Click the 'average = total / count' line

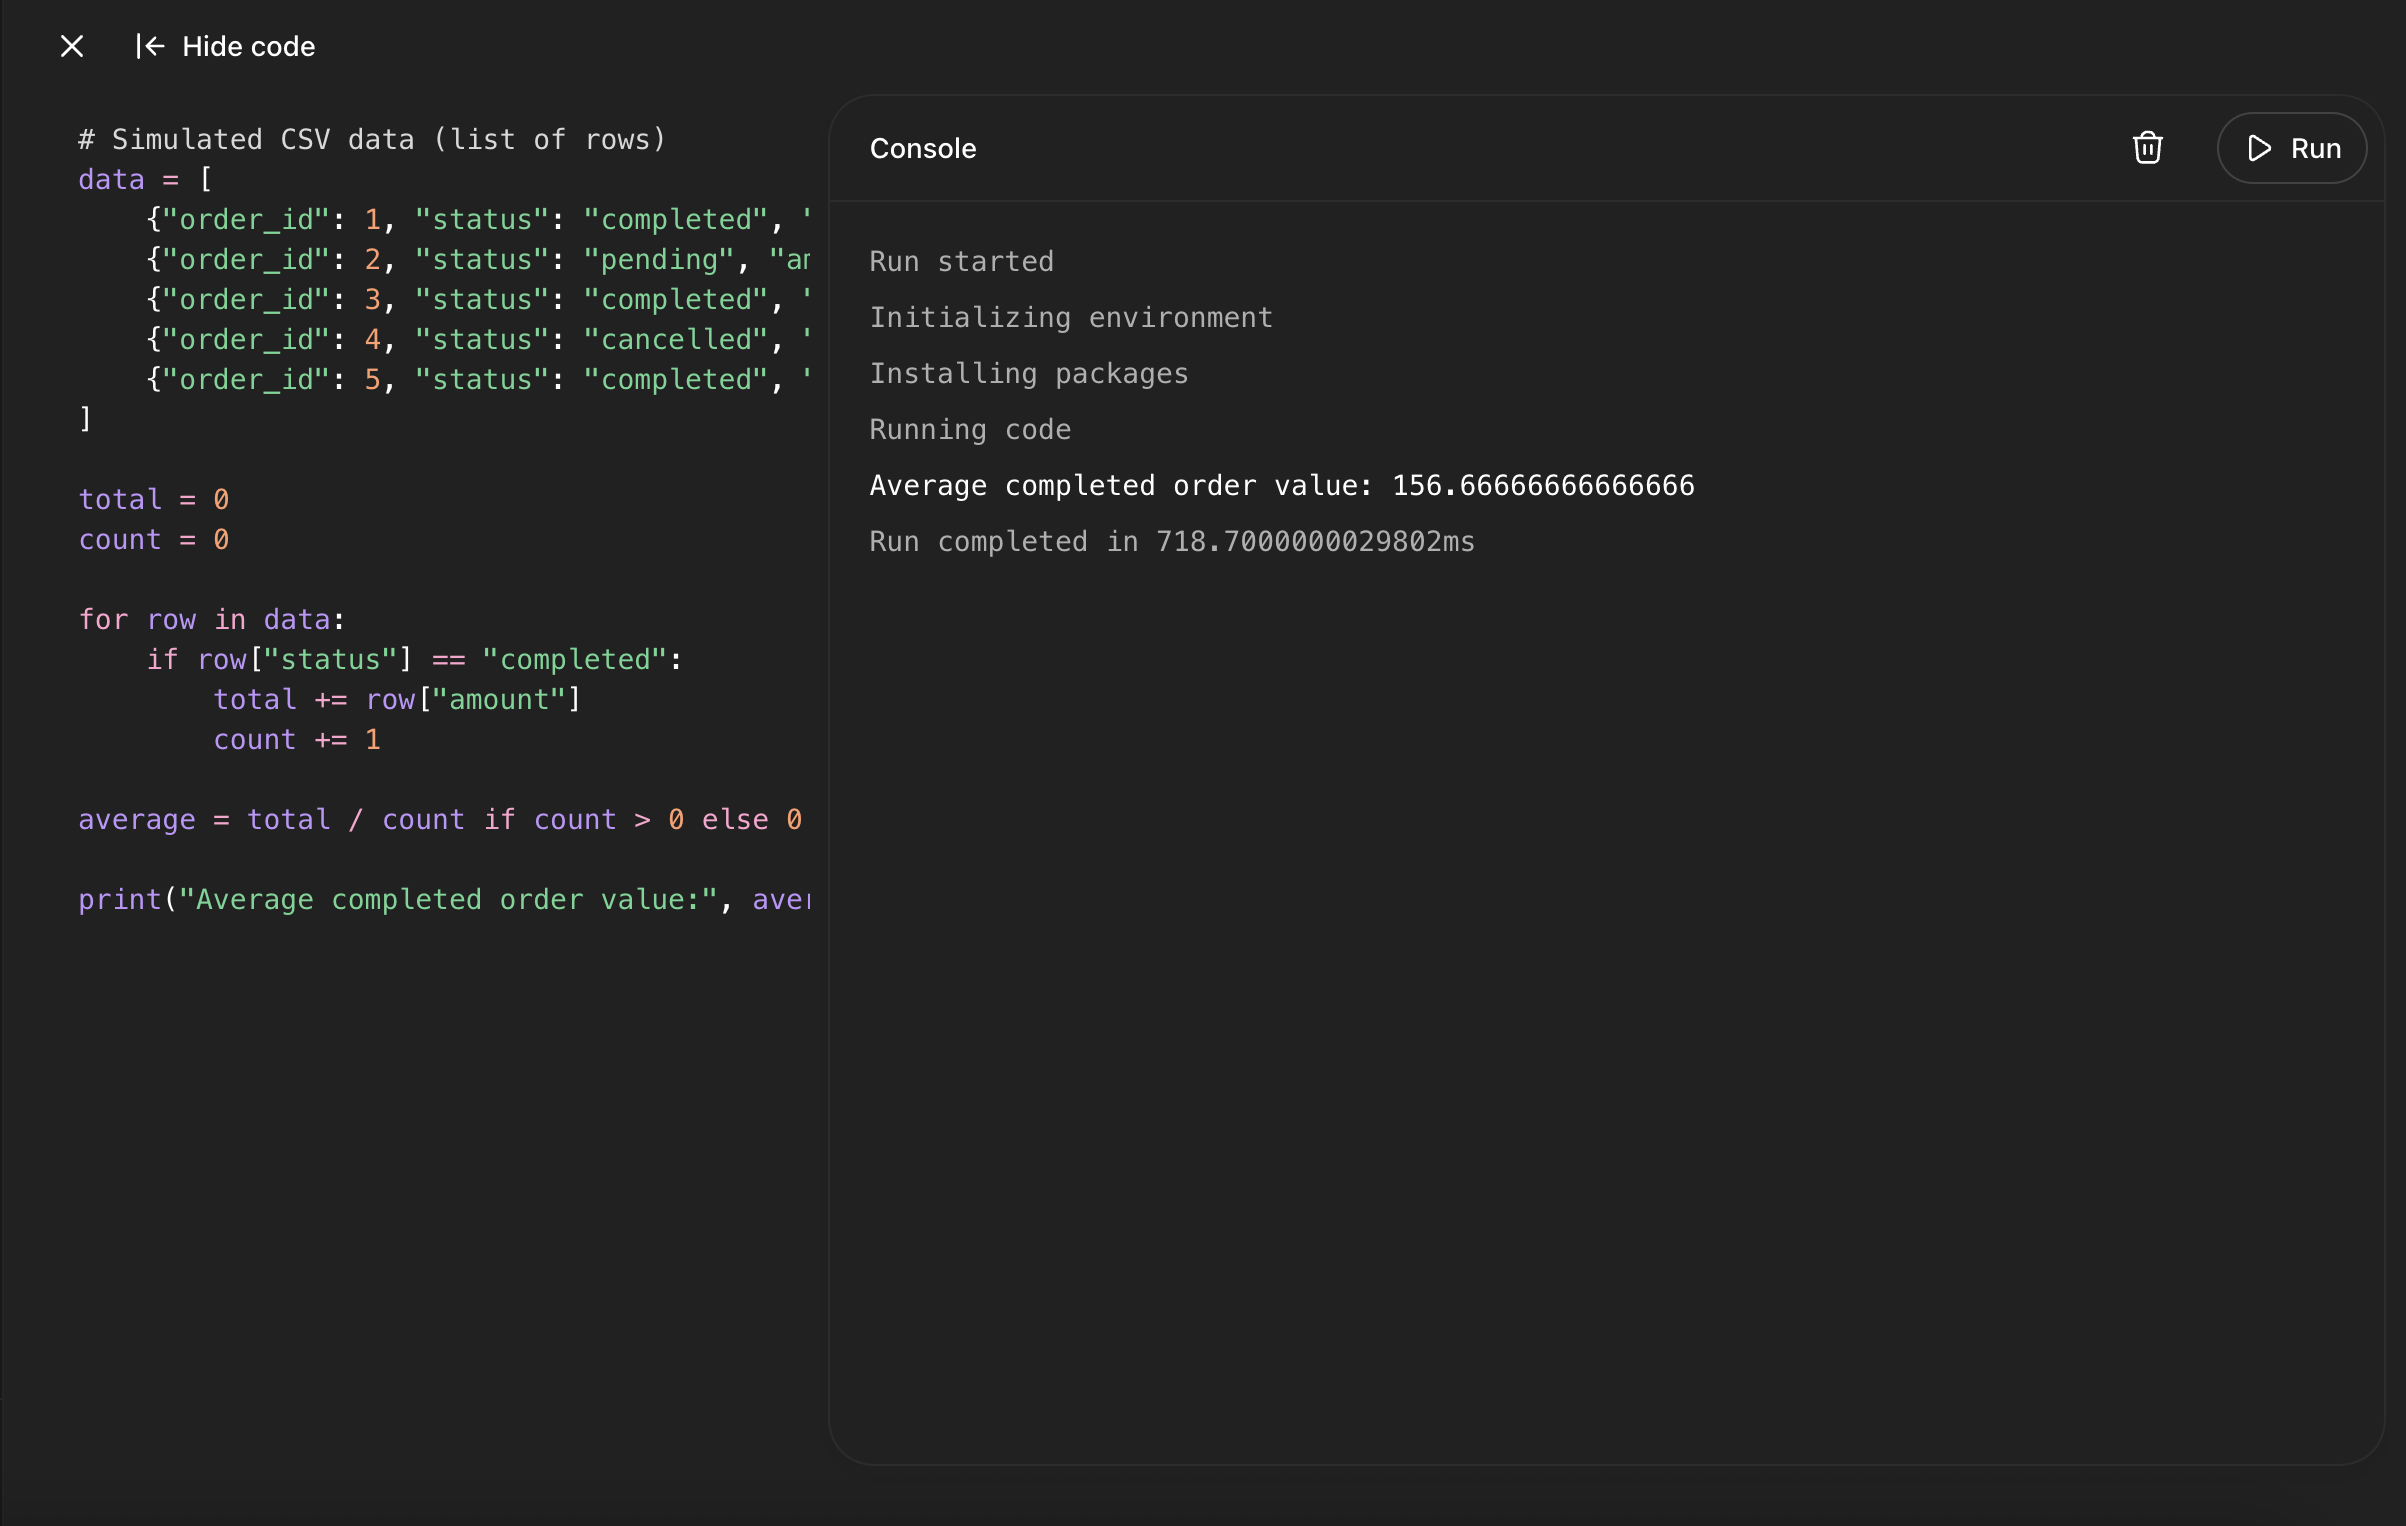tap(440, 819)
